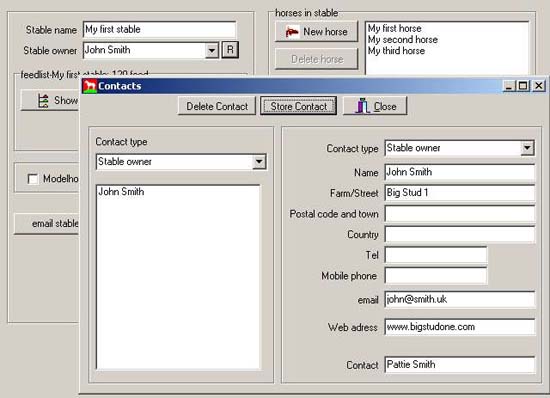Screen dimensions: 550x398
Task: Click Stable owner text in left combo
Action: point(125,162)
